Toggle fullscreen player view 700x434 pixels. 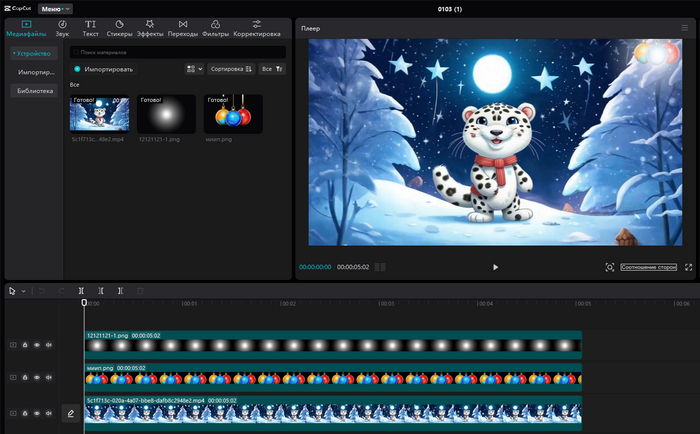pos(688,267)
